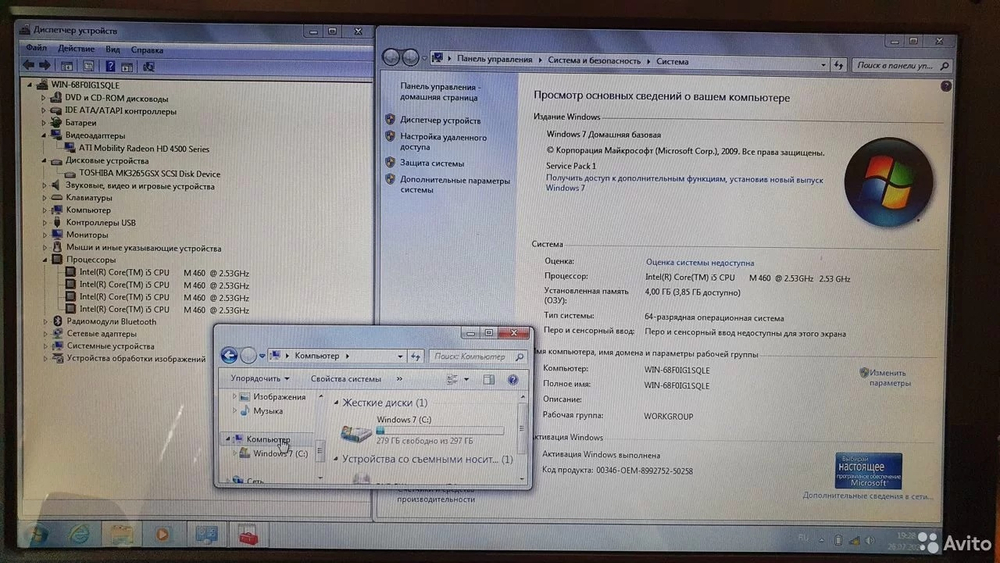The width and height of the screenshot is (1000, 563).
Task: Open Панель управления домашняя страница link
Action: pos(439,92)
